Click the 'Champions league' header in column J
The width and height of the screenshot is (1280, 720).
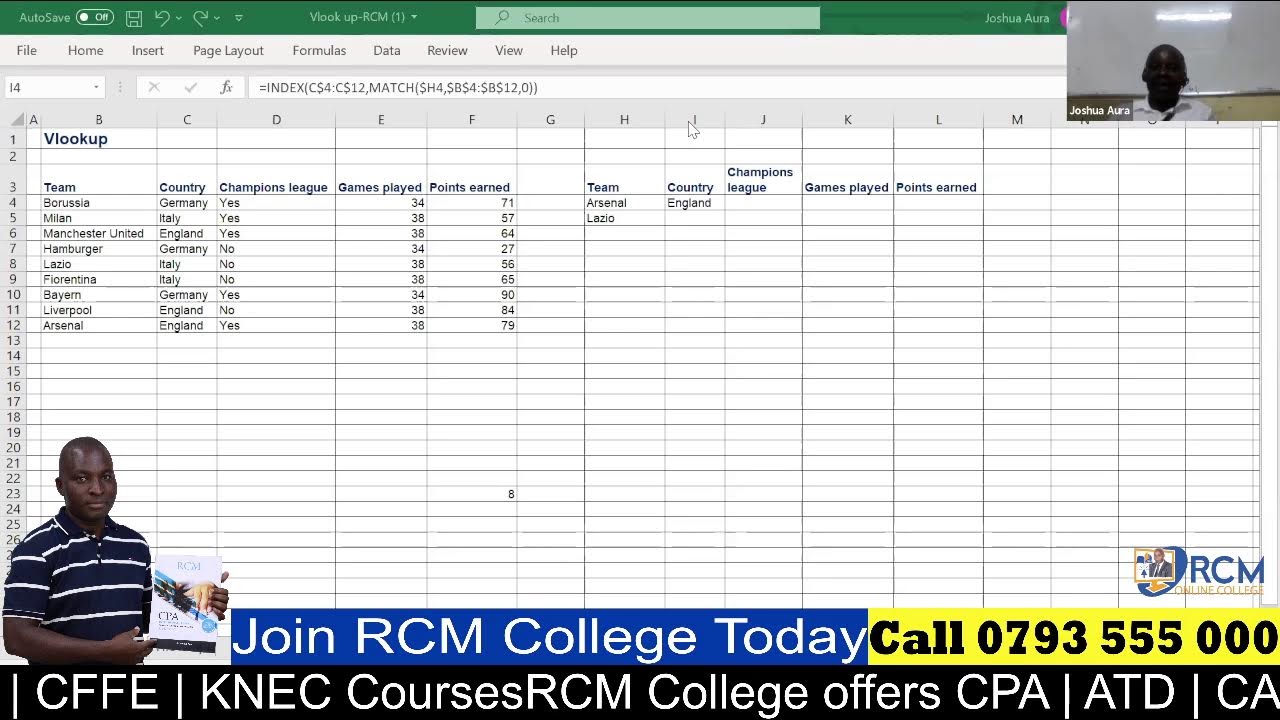click(763, 180)
